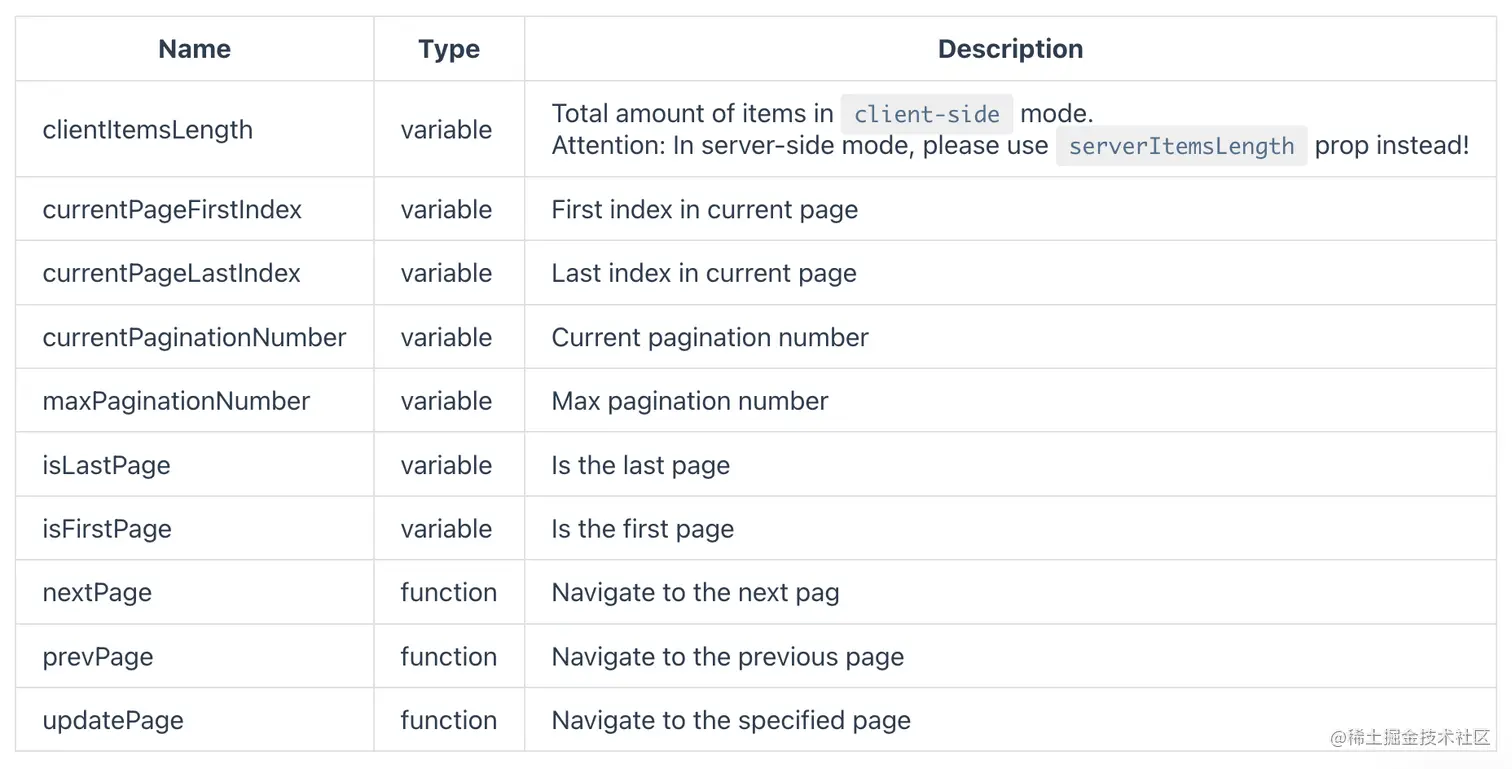This screenshot has width=1512, height=769.
Task: Click the currentPageLastIndex name cell
Action: tap(171, 273)
